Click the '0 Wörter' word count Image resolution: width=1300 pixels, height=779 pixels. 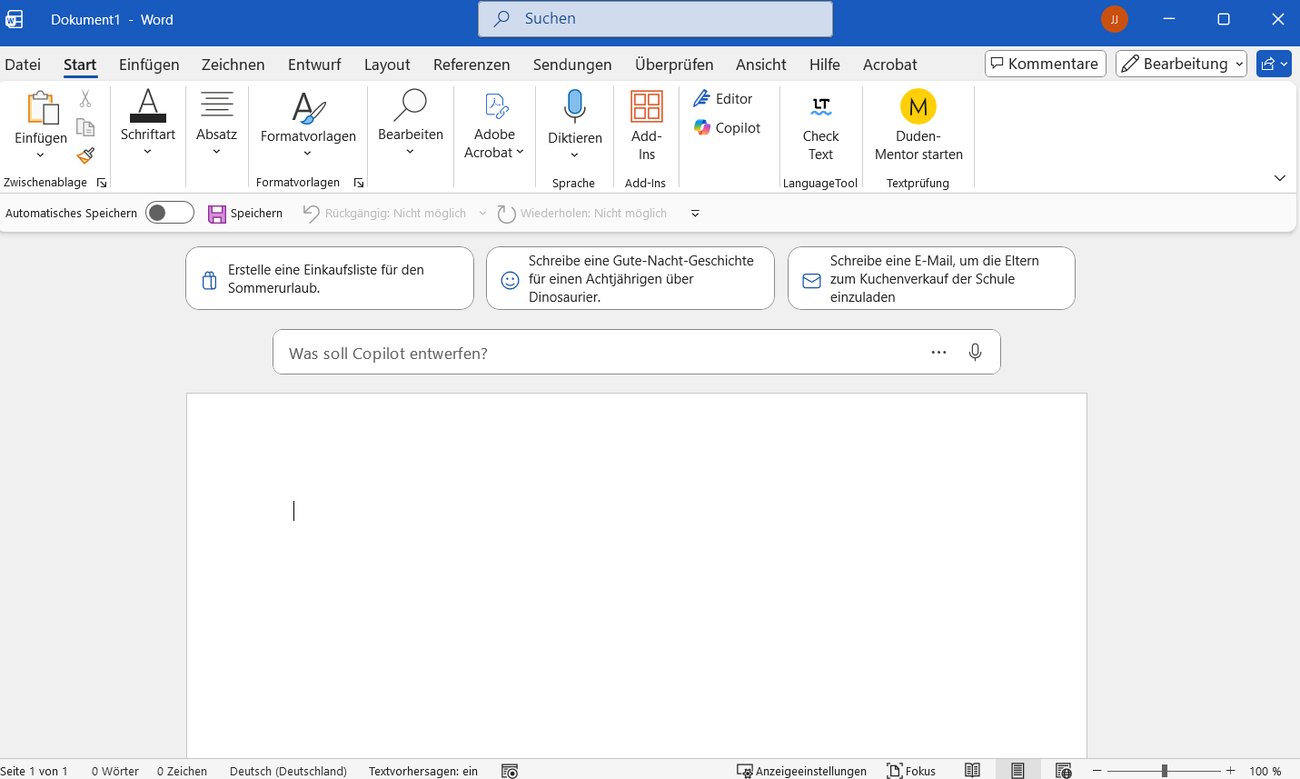115,771
